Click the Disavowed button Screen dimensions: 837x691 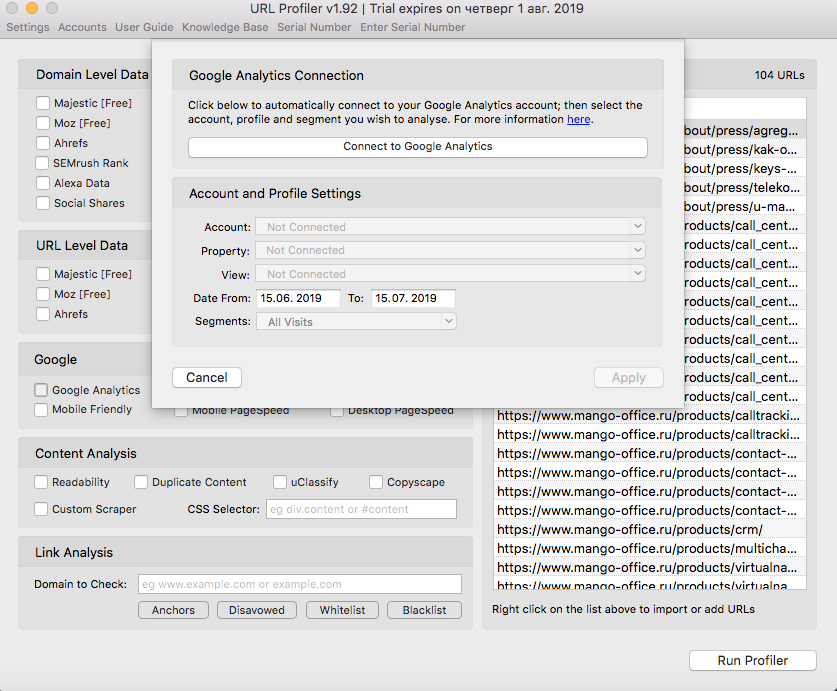click(x=257, y=610)
